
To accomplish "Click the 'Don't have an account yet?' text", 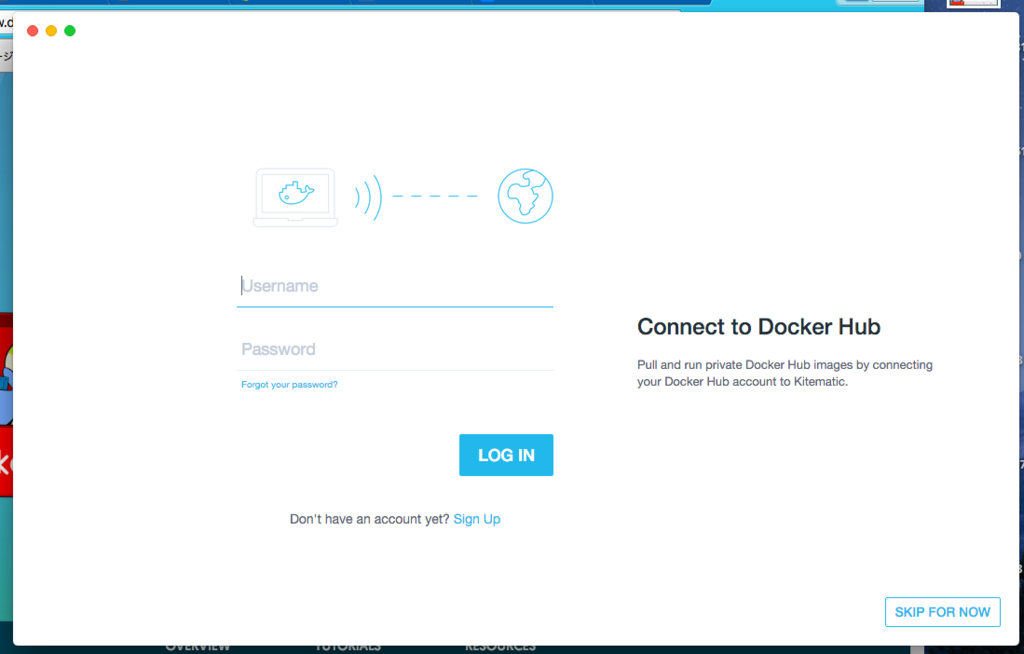I will (x=370, y=519).
